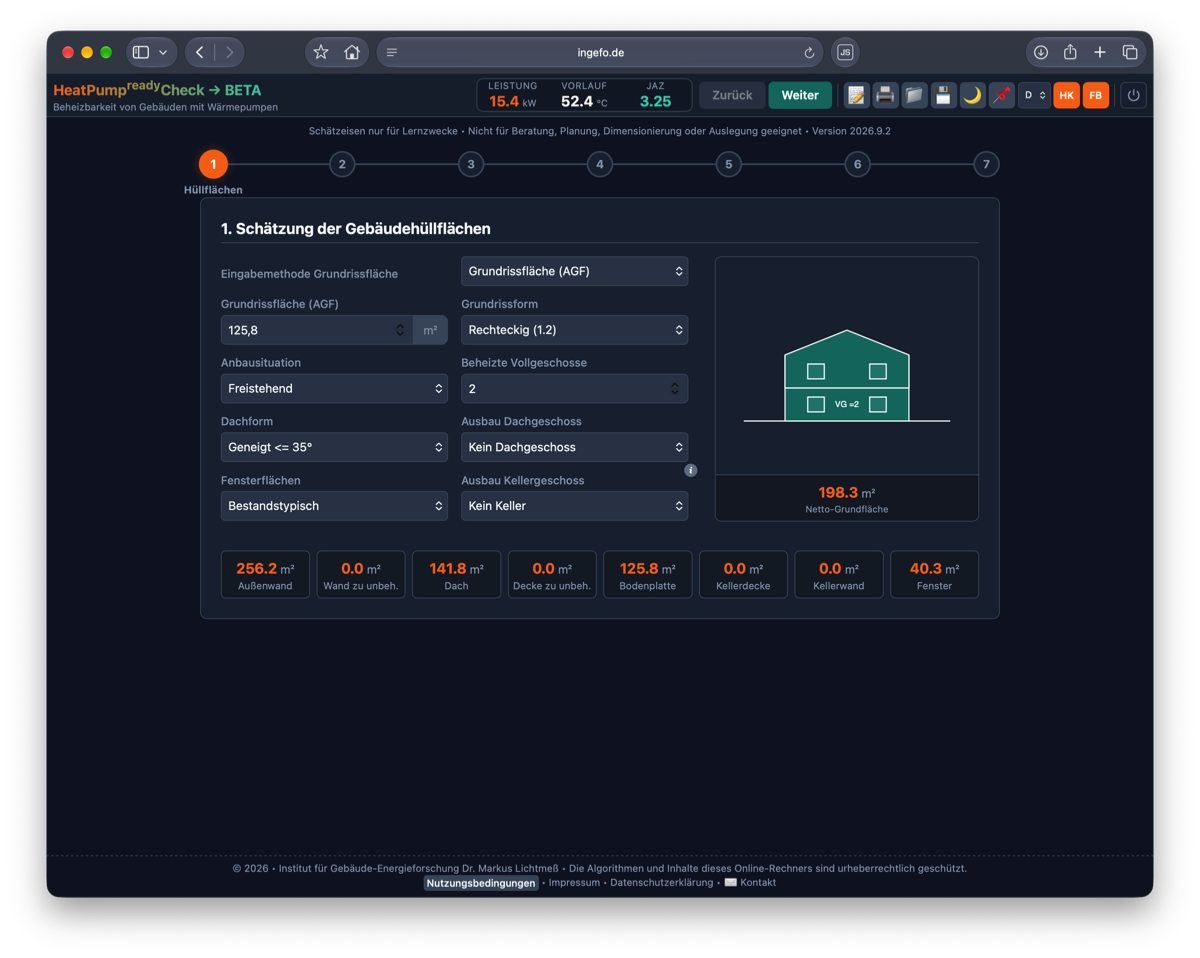Jump to step 3 in the stepper
Screen dimensions: 1200x958
[x=471, y=164]
